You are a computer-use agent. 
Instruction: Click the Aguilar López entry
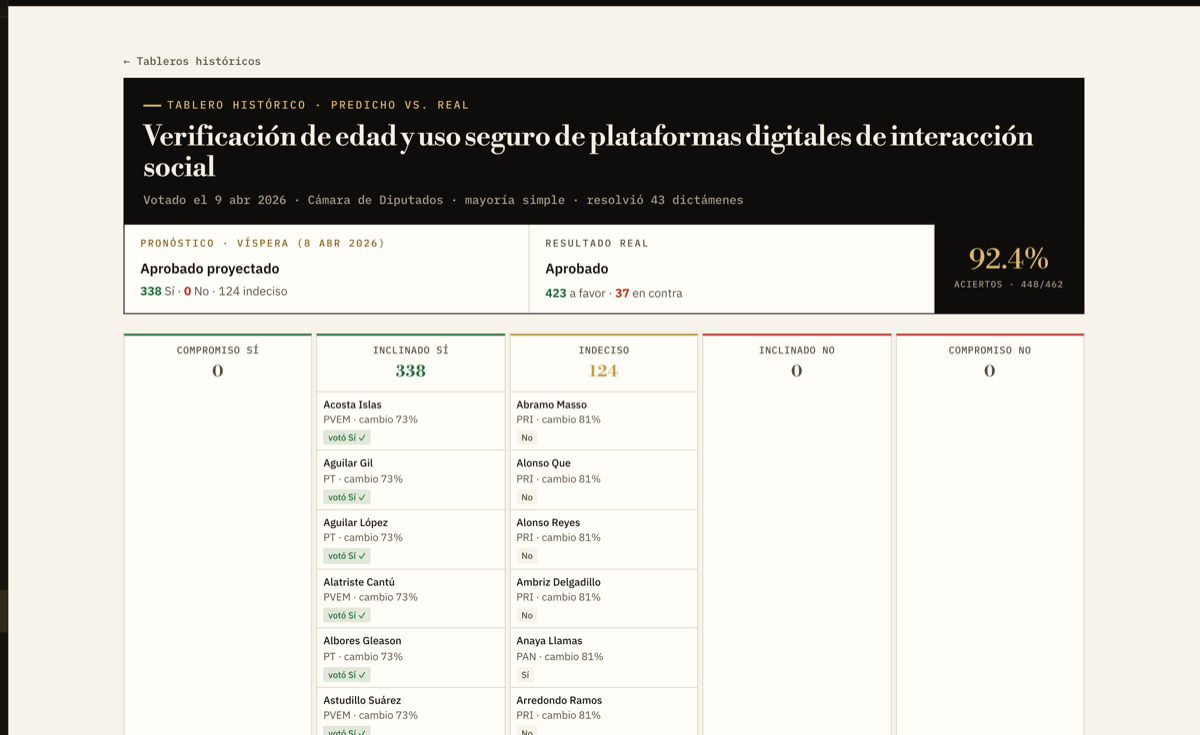pos(410,539)
